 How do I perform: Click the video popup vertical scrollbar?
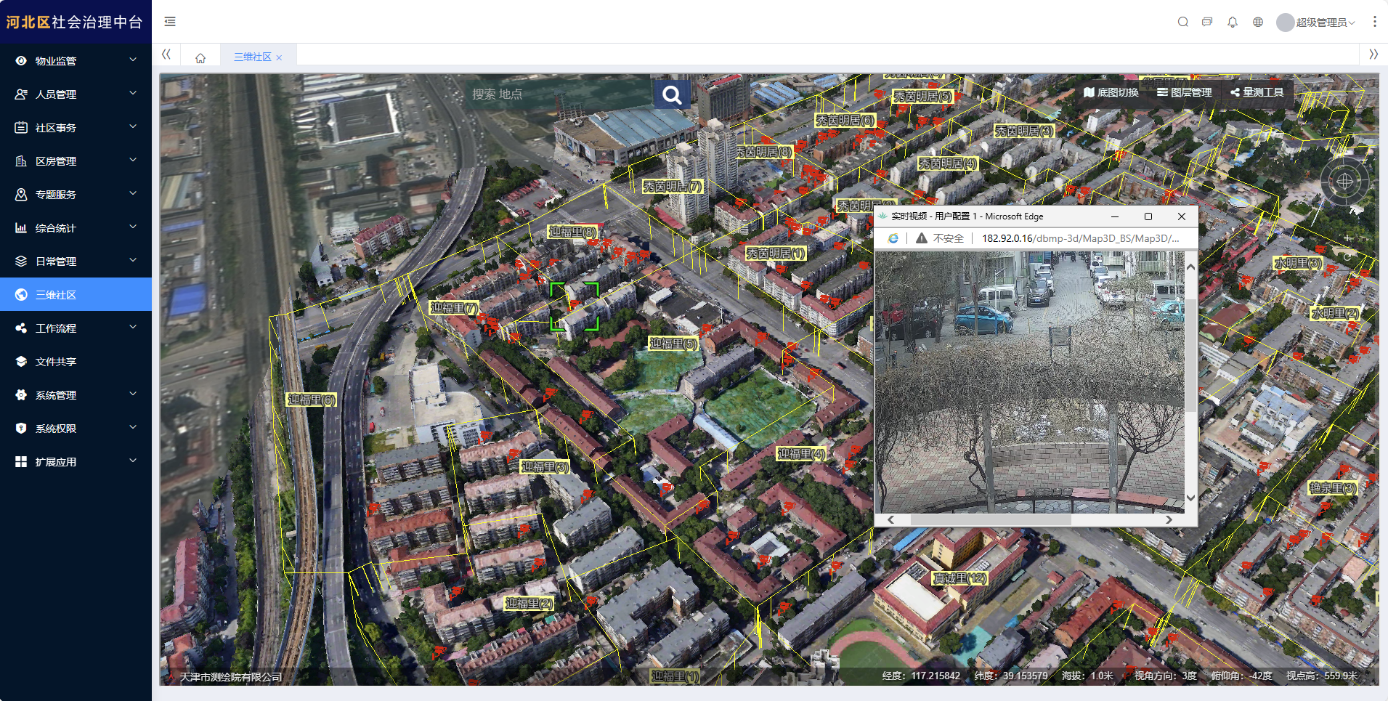(1190, 380)
